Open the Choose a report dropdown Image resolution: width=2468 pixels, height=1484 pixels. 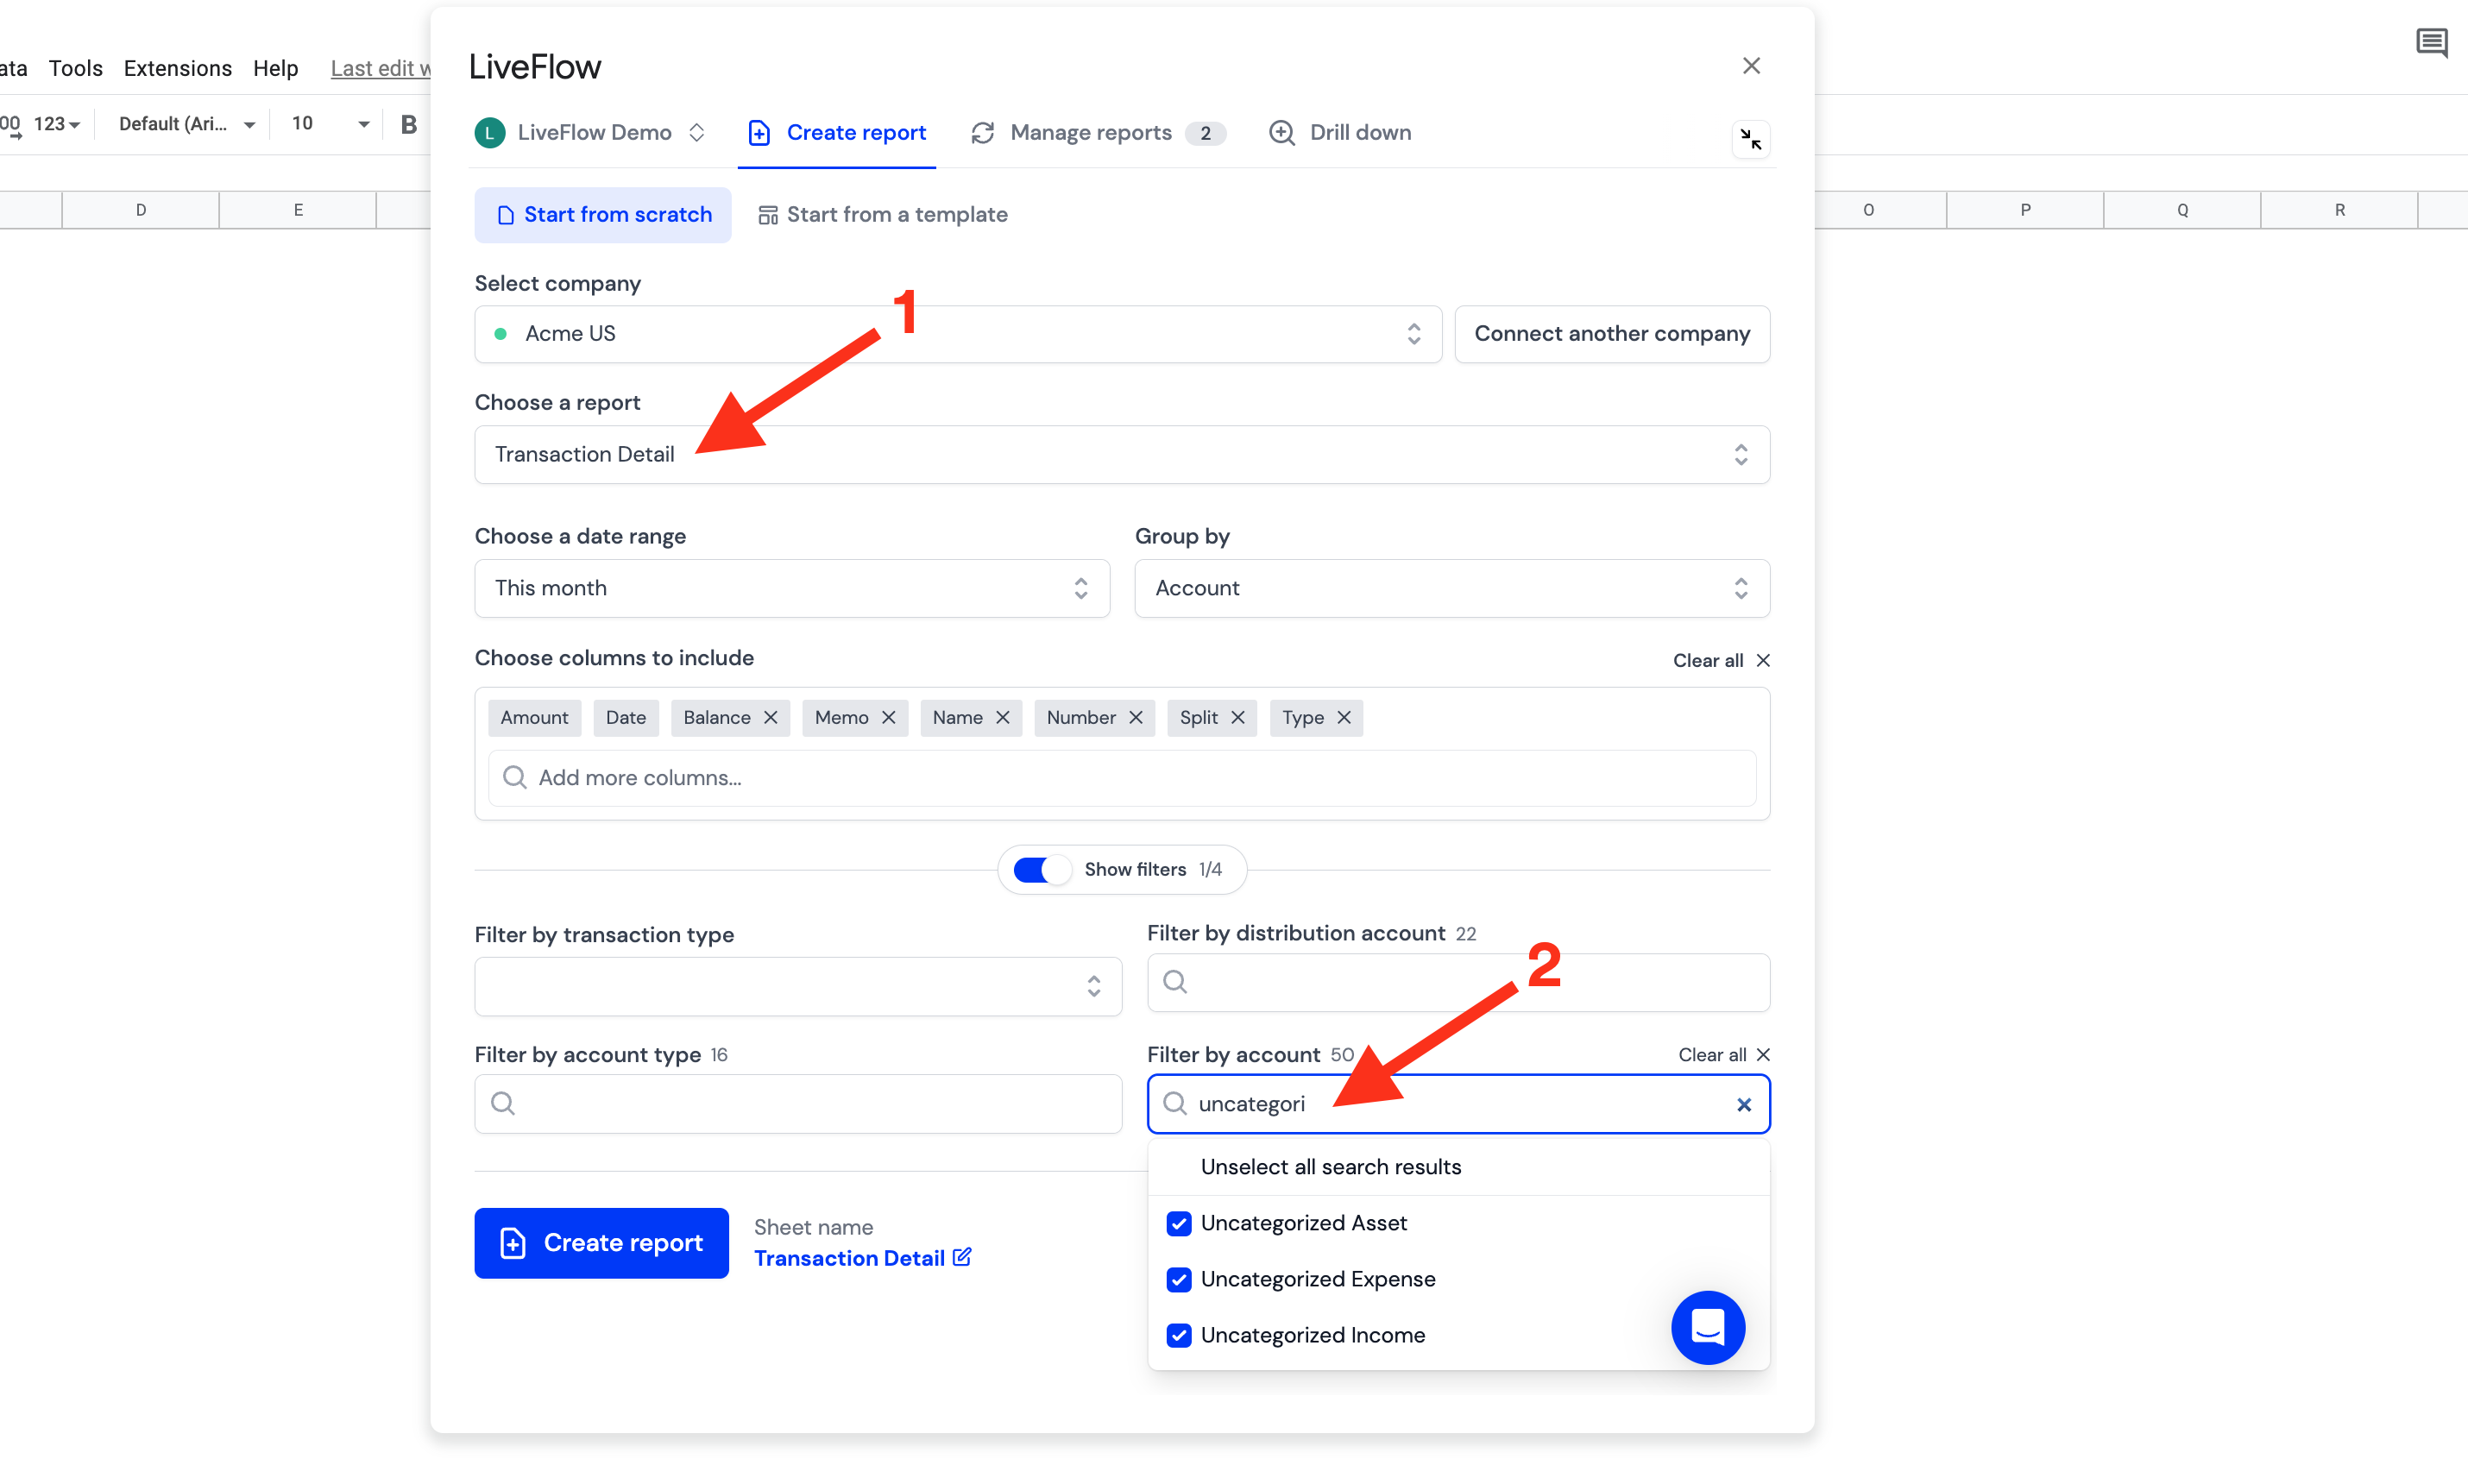coord(1122,455)
